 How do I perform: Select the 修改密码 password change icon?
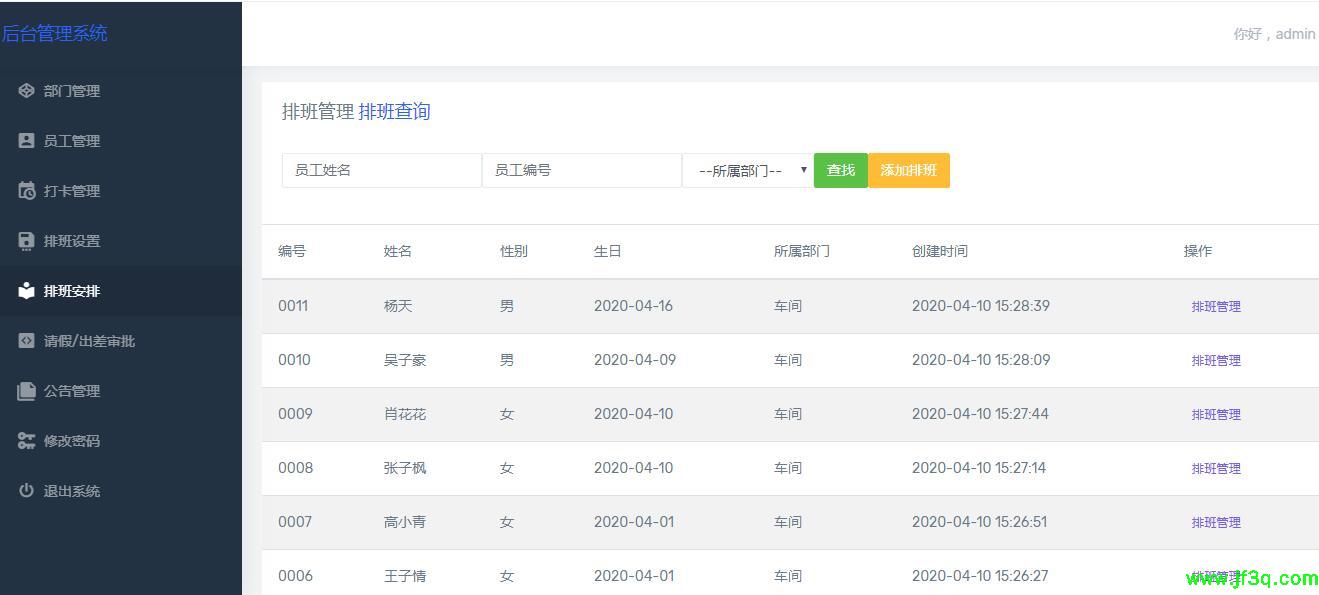pyautogui.click(x=27, y=440)
